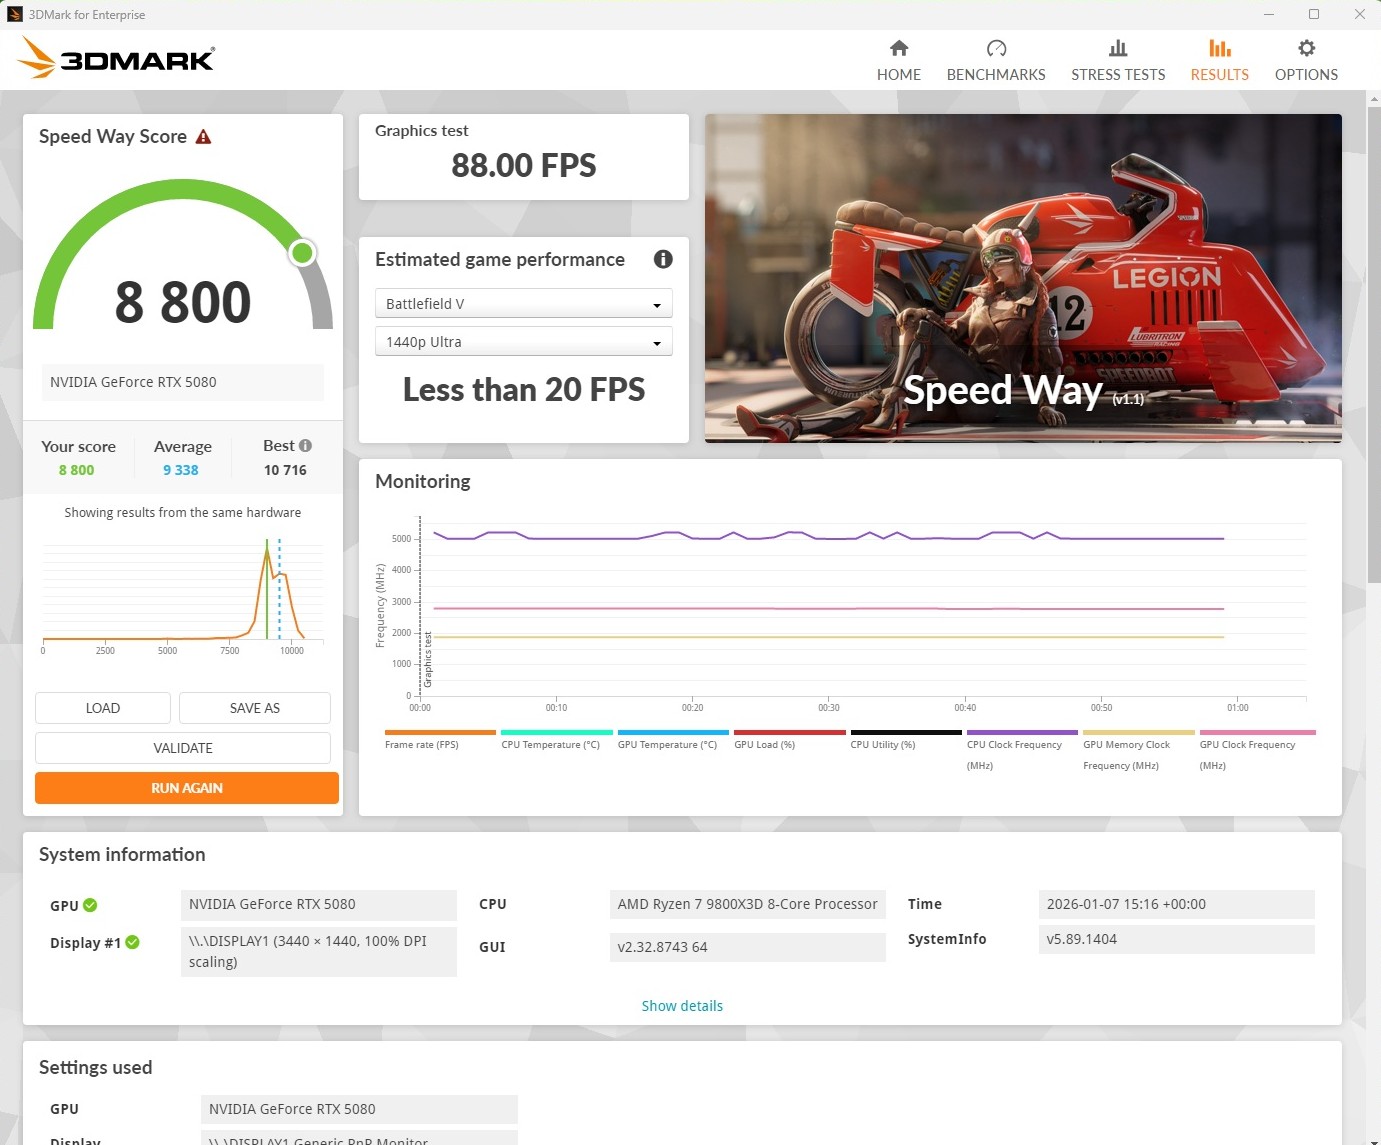Viewport: 1381px width, 1145px height.
Task: Click the info icon beside Best score
Action: (x=305, y=446)
